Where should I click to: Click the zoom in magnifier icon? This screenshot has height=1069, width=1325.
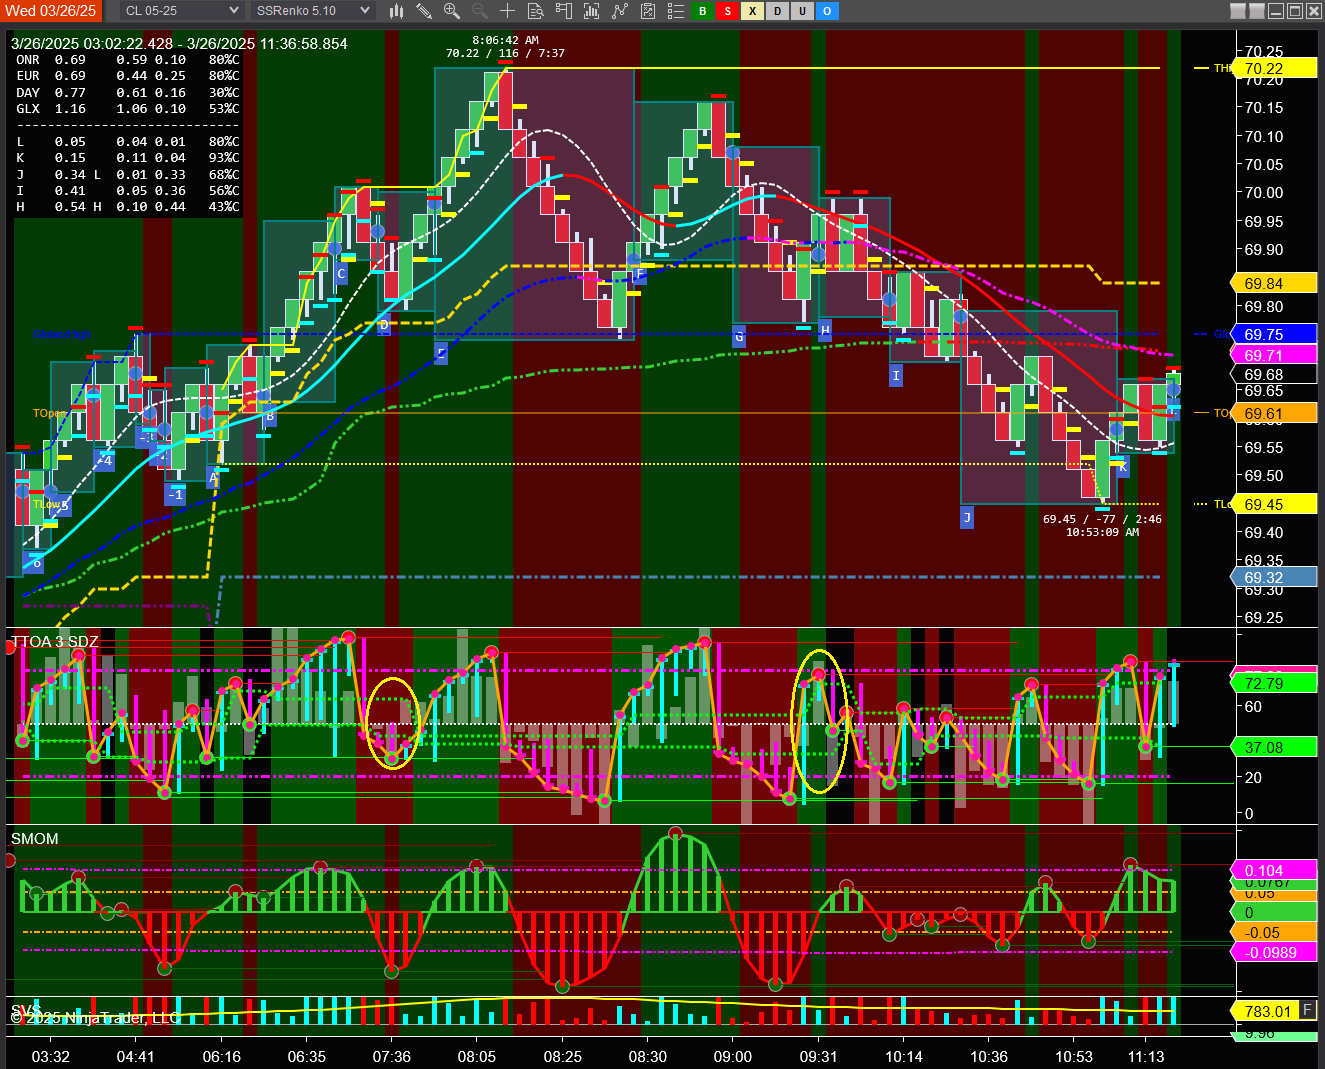click(x=451, y=11)
